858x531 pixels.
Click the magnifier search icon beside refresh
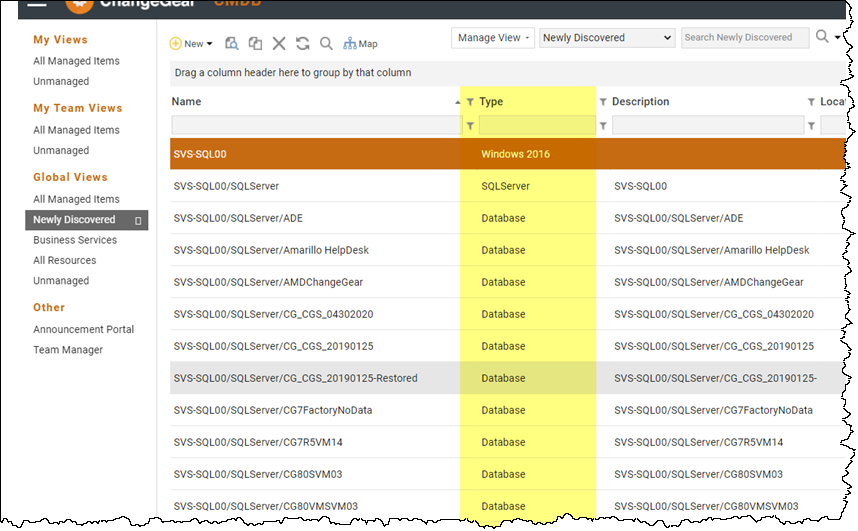pos(326,43)
